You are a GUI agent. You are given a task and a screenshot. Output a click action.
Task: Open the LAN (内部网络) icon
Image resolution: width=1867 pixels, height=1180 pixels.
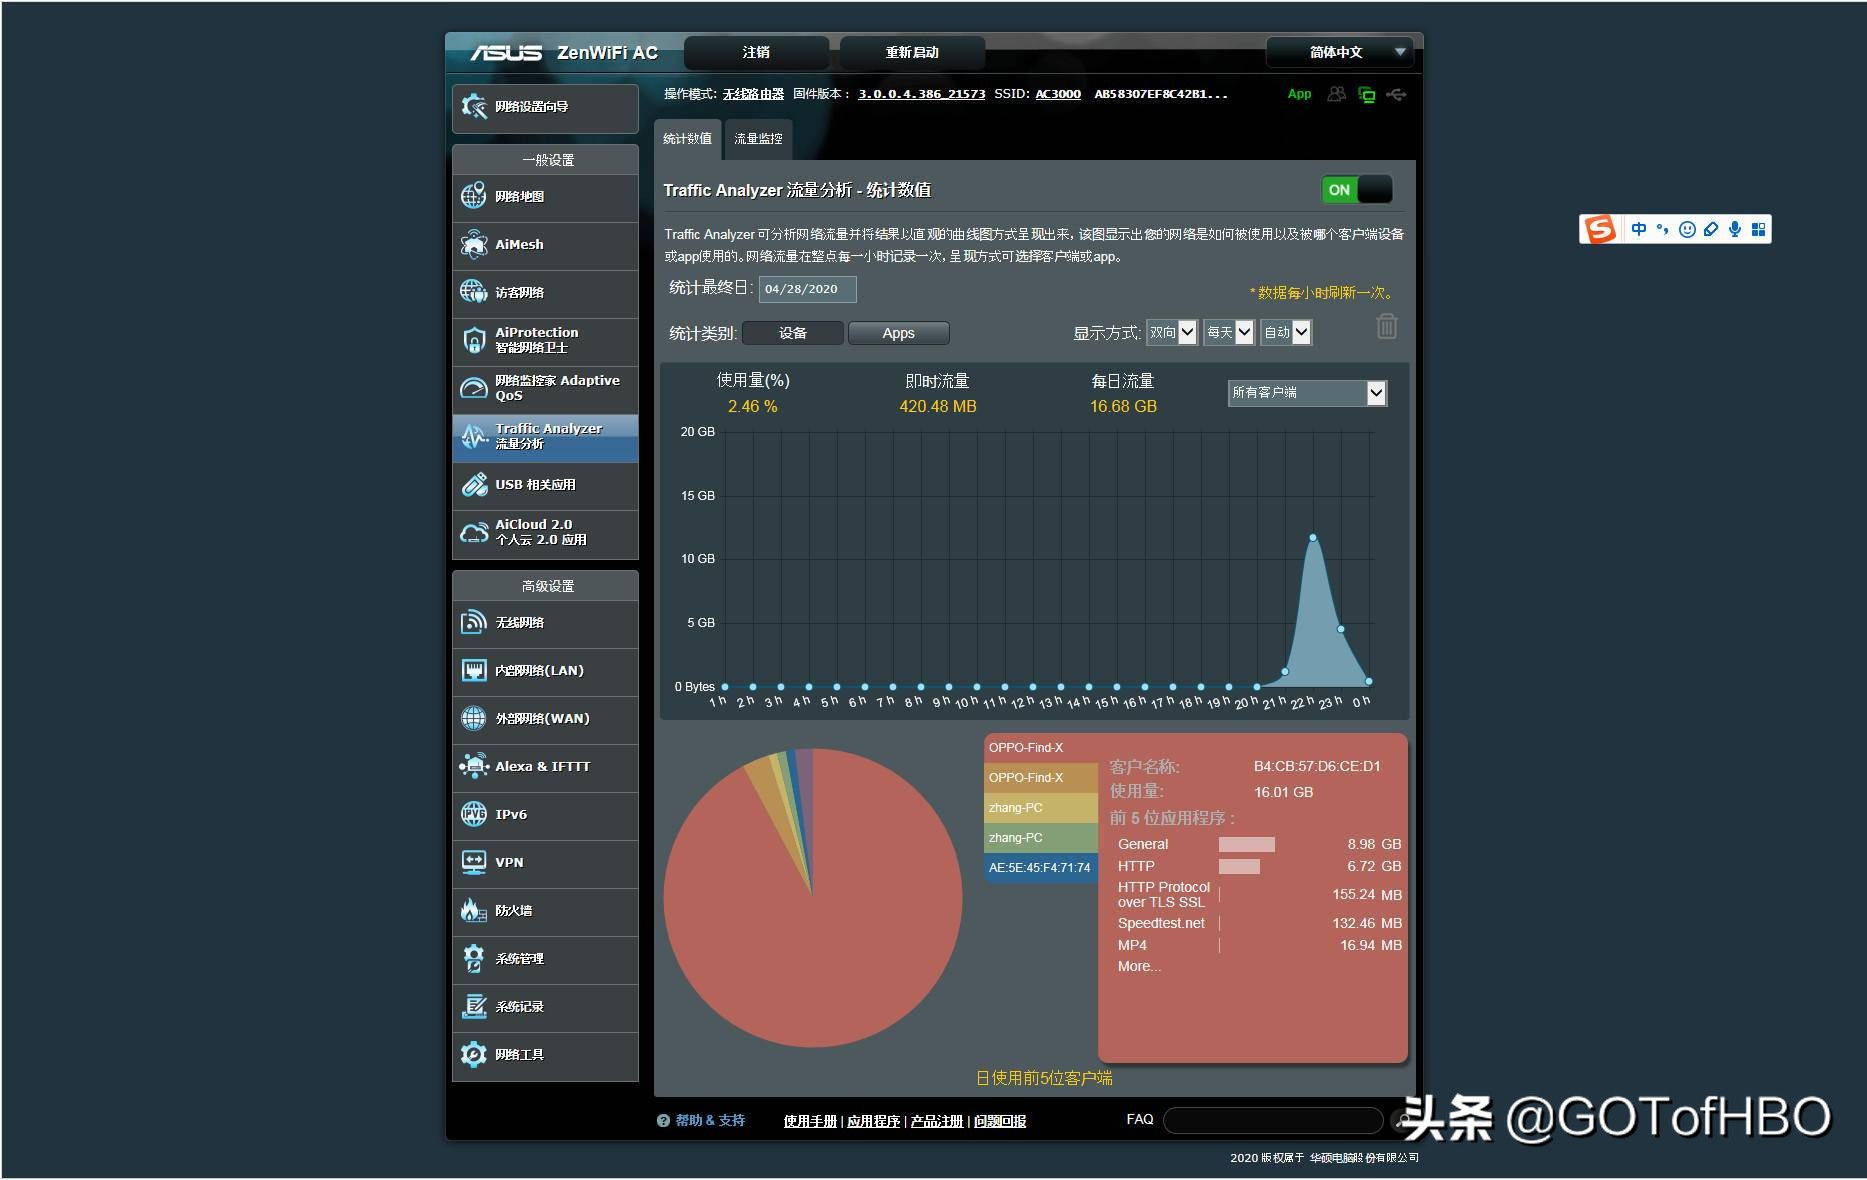click(474, 670)
